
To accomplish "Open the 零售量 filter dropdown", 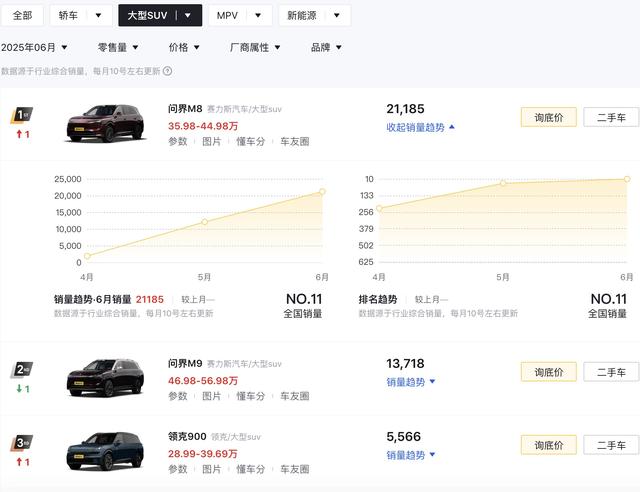I will point(118,47).
